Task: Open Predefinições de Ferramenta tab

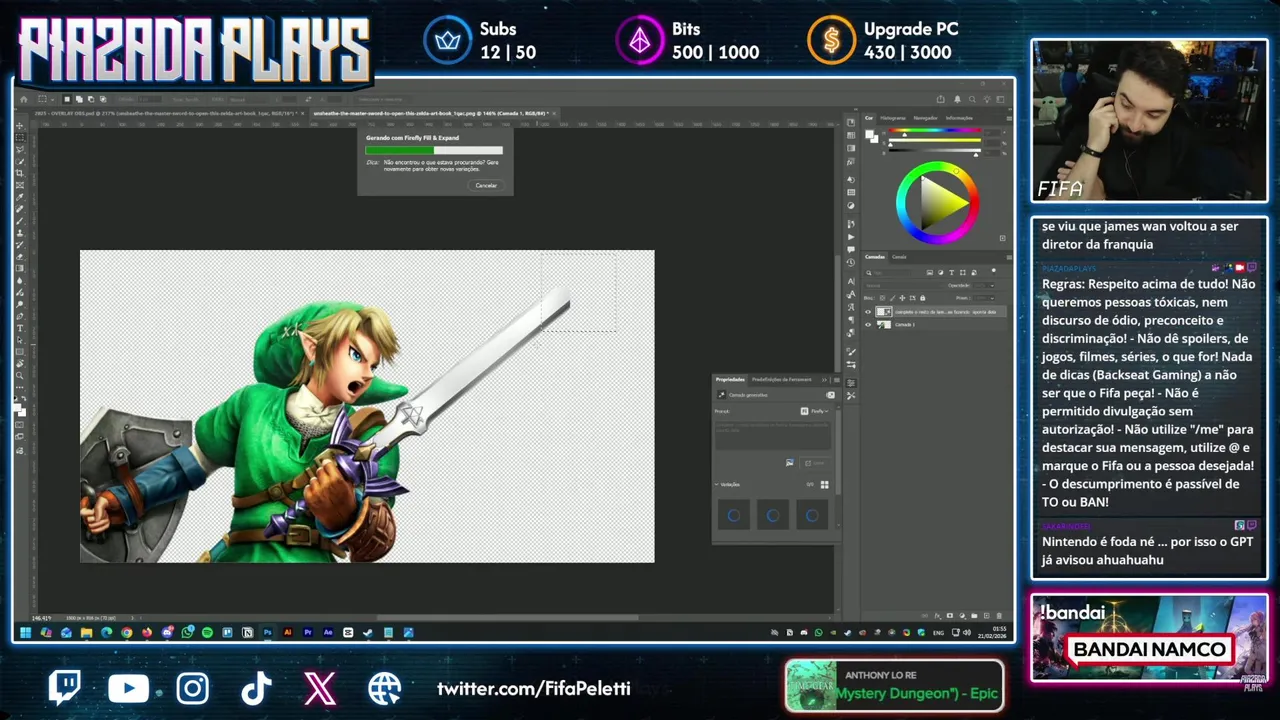Action: 782,380
